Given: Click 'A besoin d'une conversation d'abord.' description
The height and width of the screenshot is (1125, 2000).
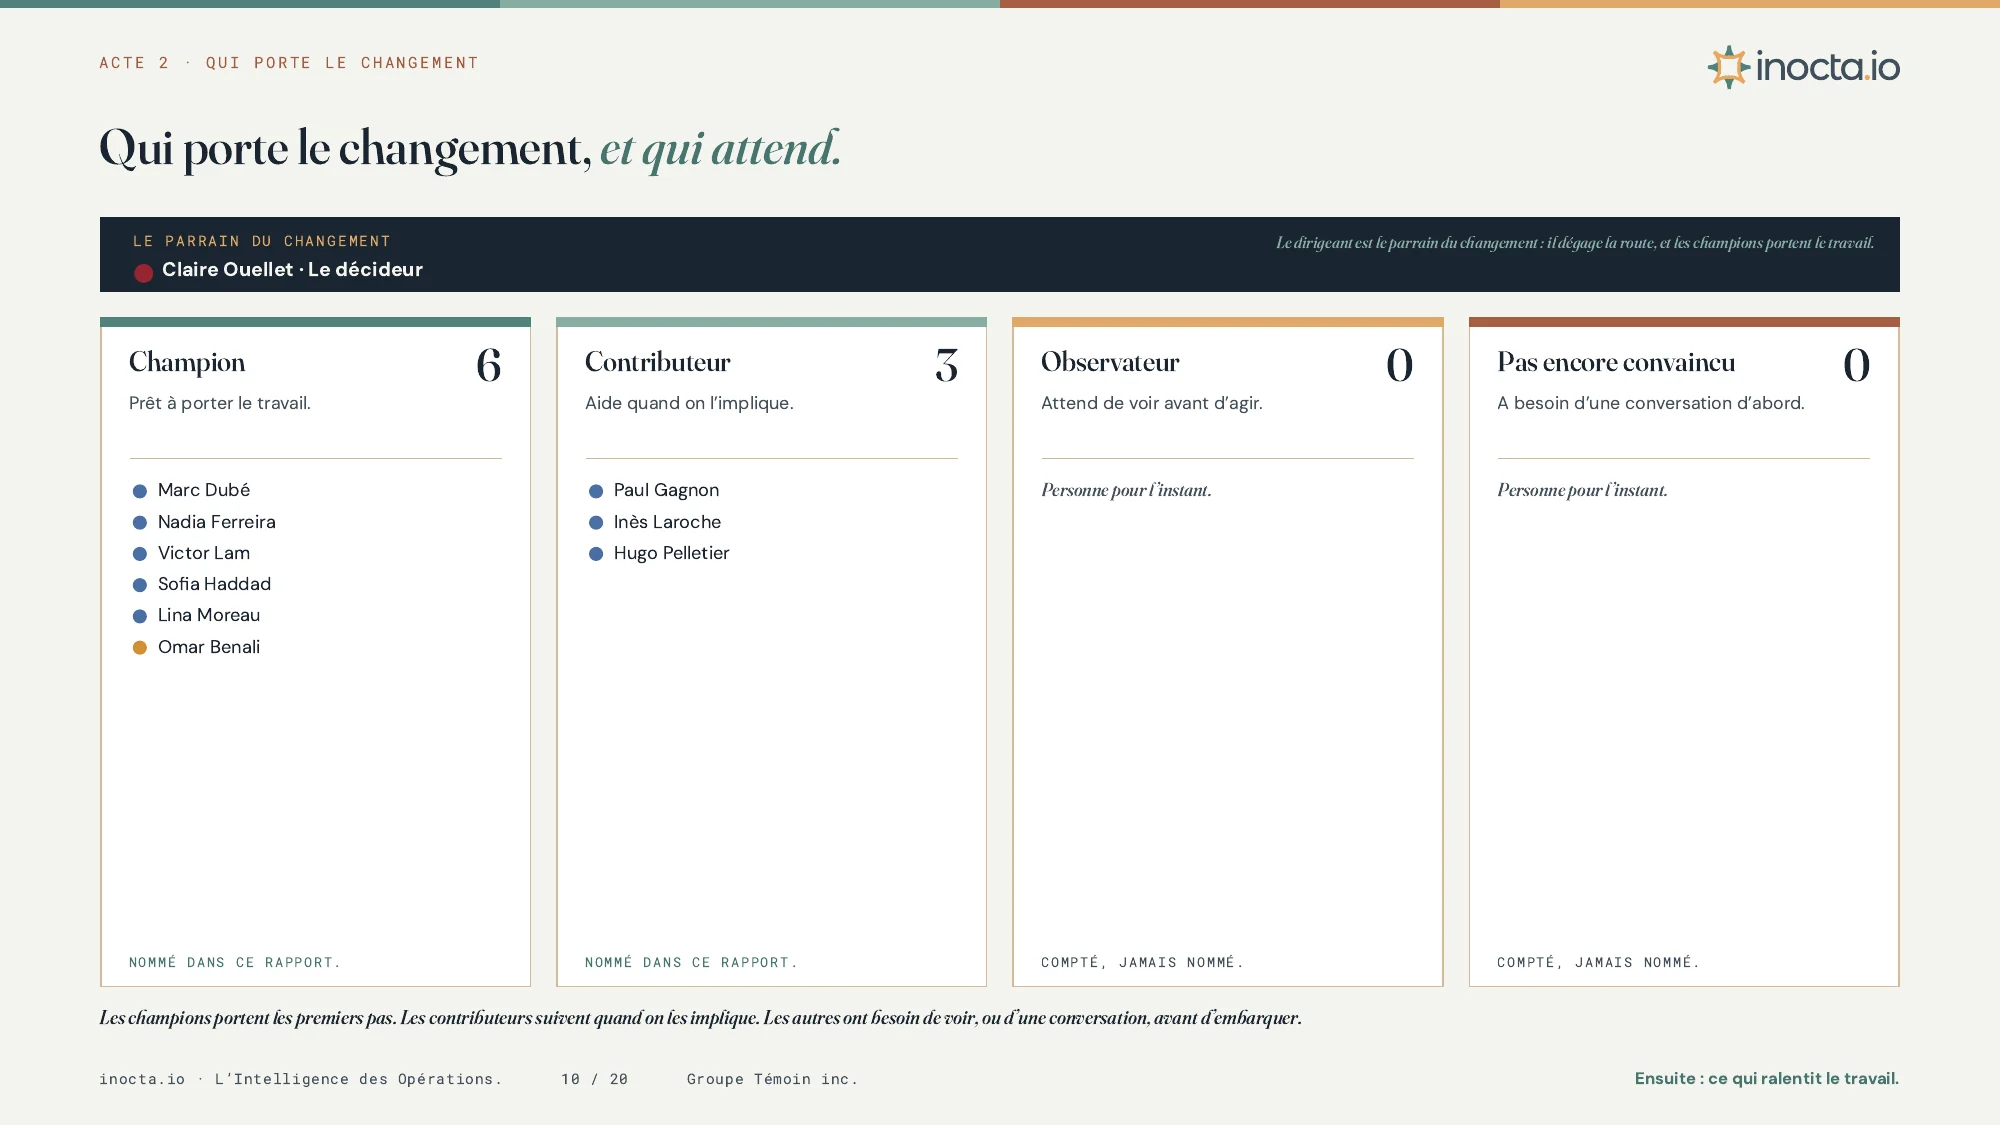Looking at the screenshot, I should [1651, 403].
